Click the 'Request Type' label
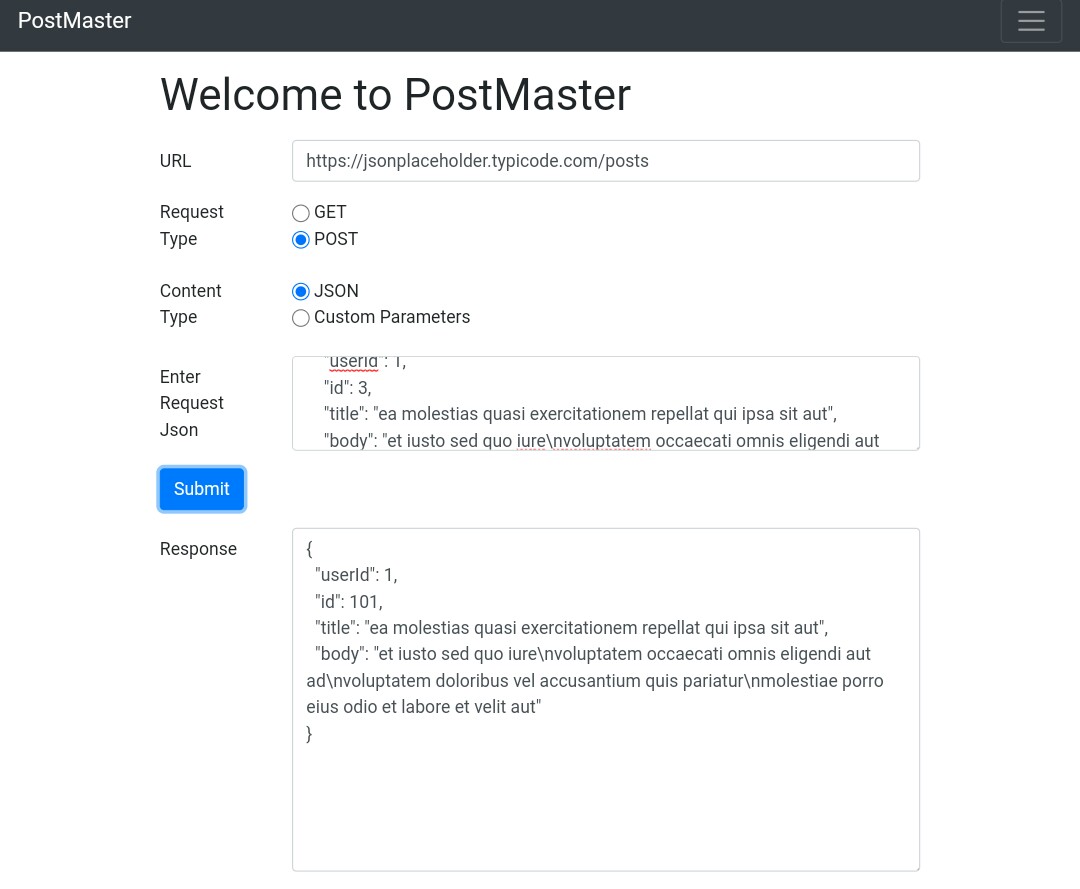The height and width of the screenshot is (889, 1080). click(x=191, y=225)
